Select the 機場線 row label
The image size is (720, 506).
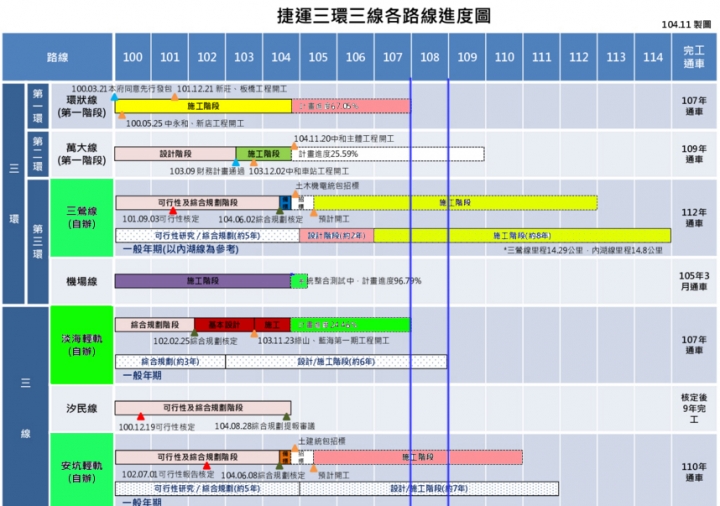pos(82,281)
